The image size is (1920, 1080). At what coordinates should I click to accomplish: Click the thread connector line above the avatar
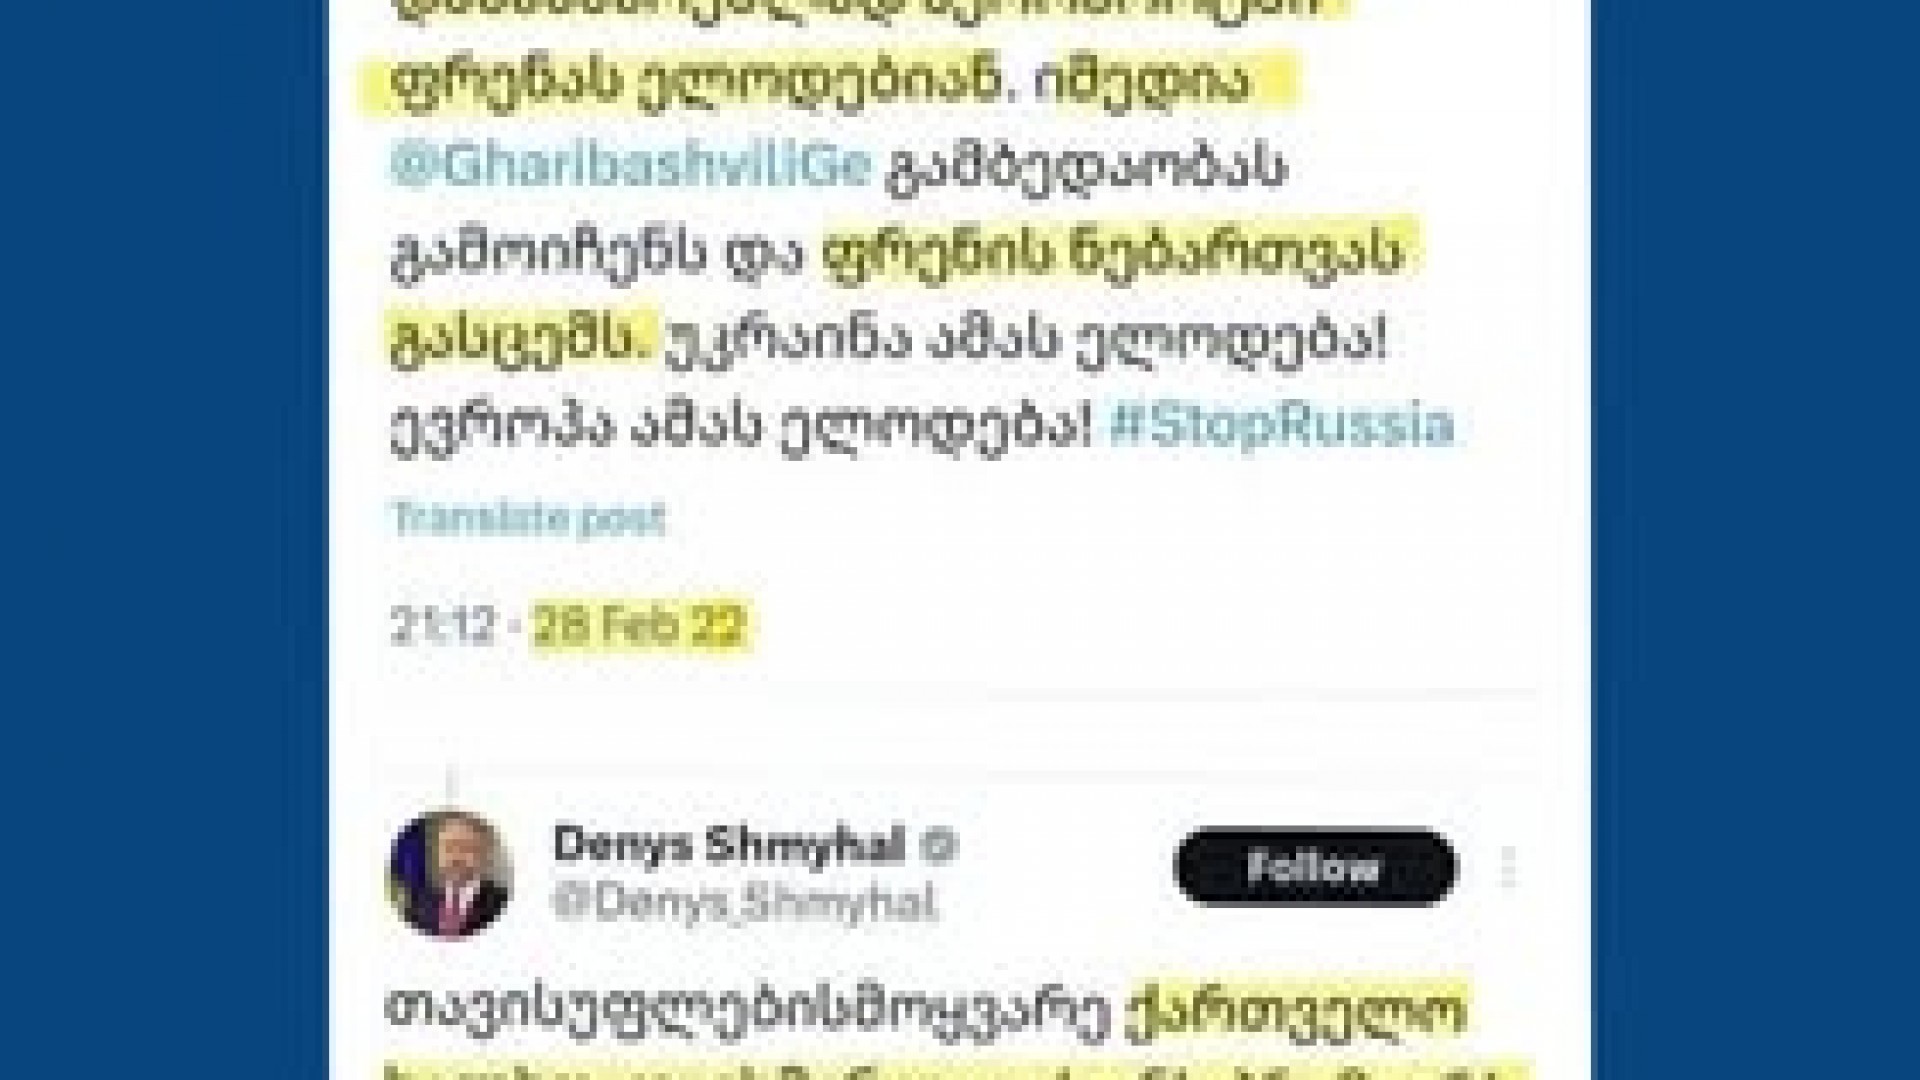(450, 787)
